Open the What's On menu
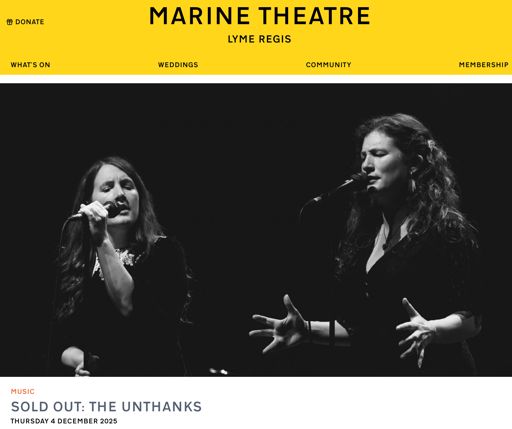 pyautogui.click(x=30, y=65)
